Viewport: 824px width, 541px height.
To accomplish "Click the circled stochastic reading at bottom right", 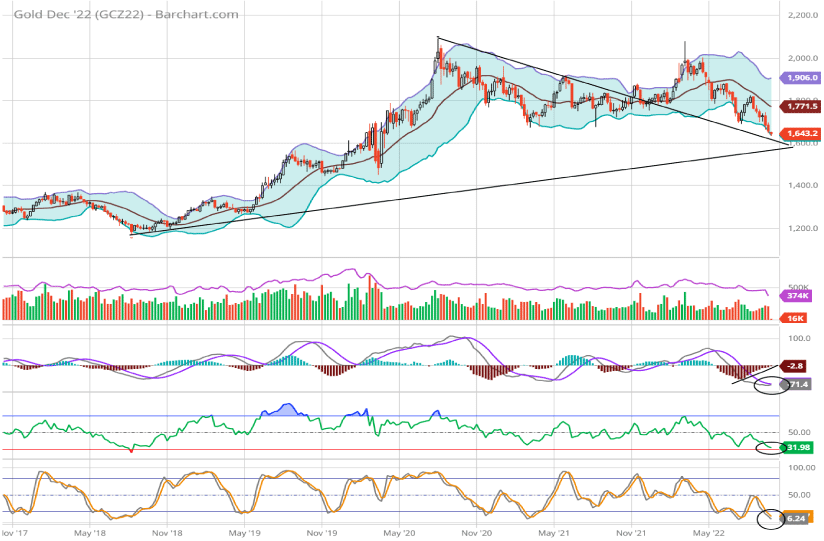I will [x=770, y=519].
